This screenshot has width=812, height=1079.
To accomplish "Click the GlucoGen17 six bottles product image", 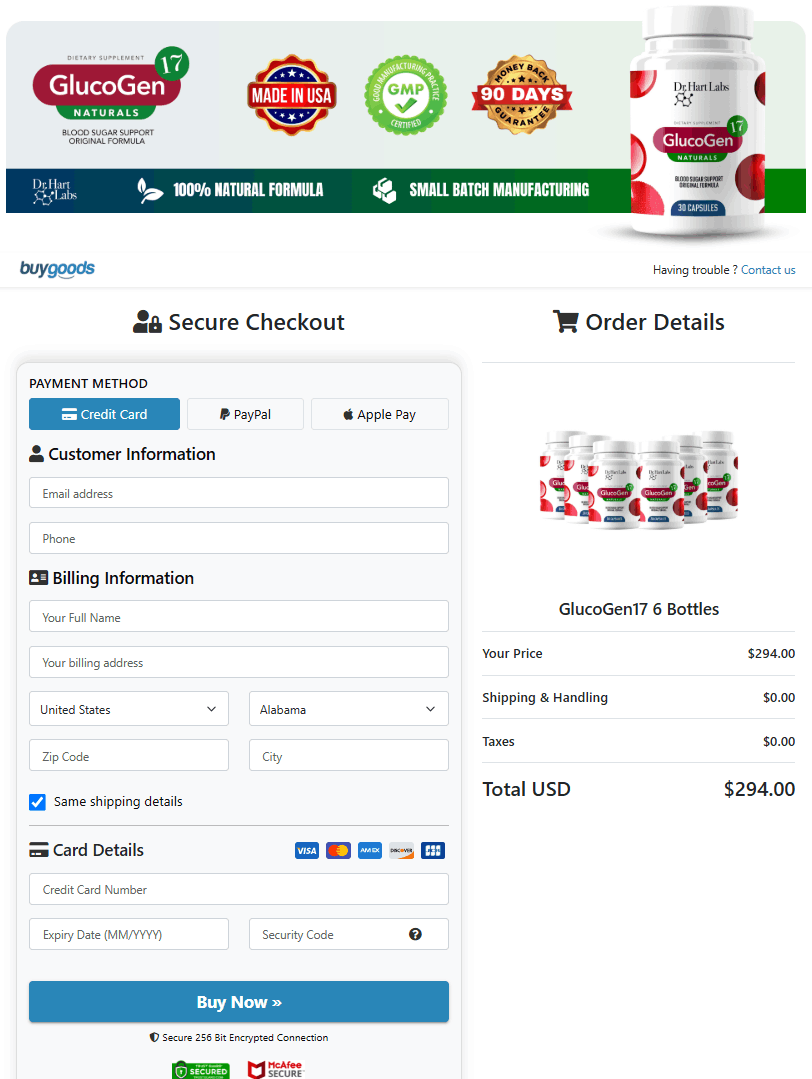I will click(639, 480).
